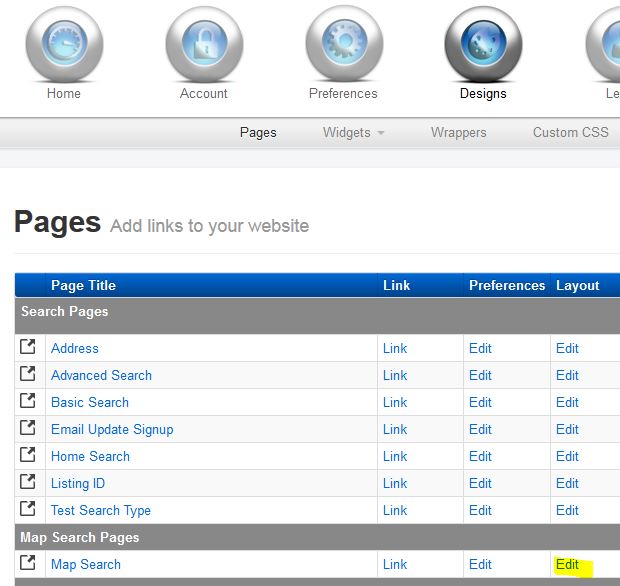Image resolution: width=620 pixels, height=586 pixels.
Task: Edit Preferences for Address page
Action: click(x=480, y=348)
